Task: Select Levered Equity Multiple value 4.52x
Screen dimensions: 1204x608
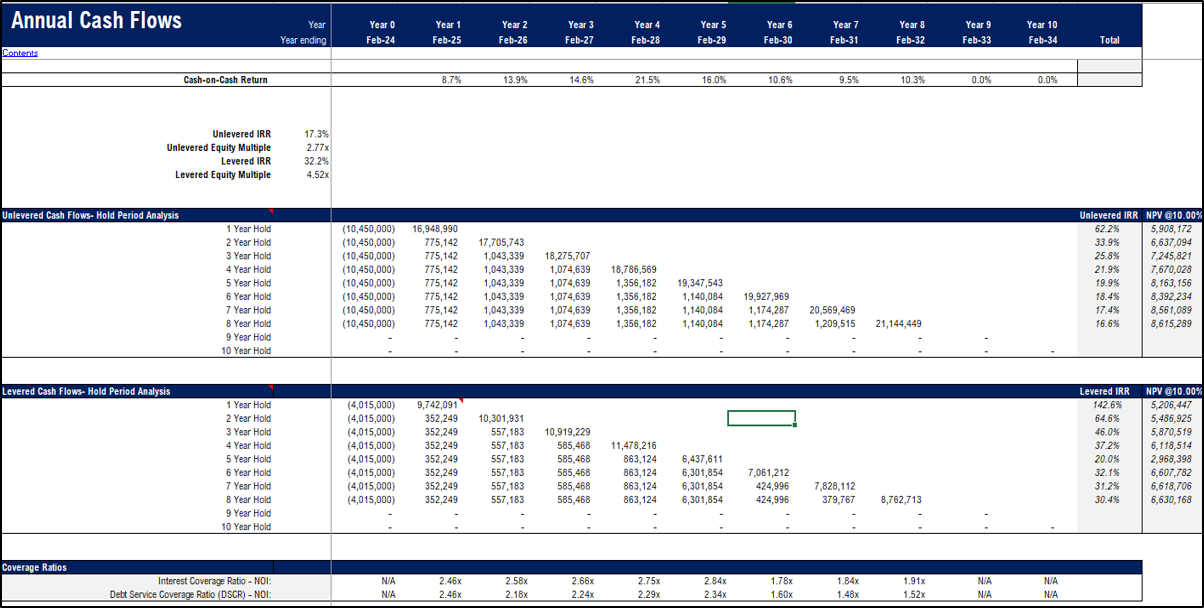Action: pos(317,175)
